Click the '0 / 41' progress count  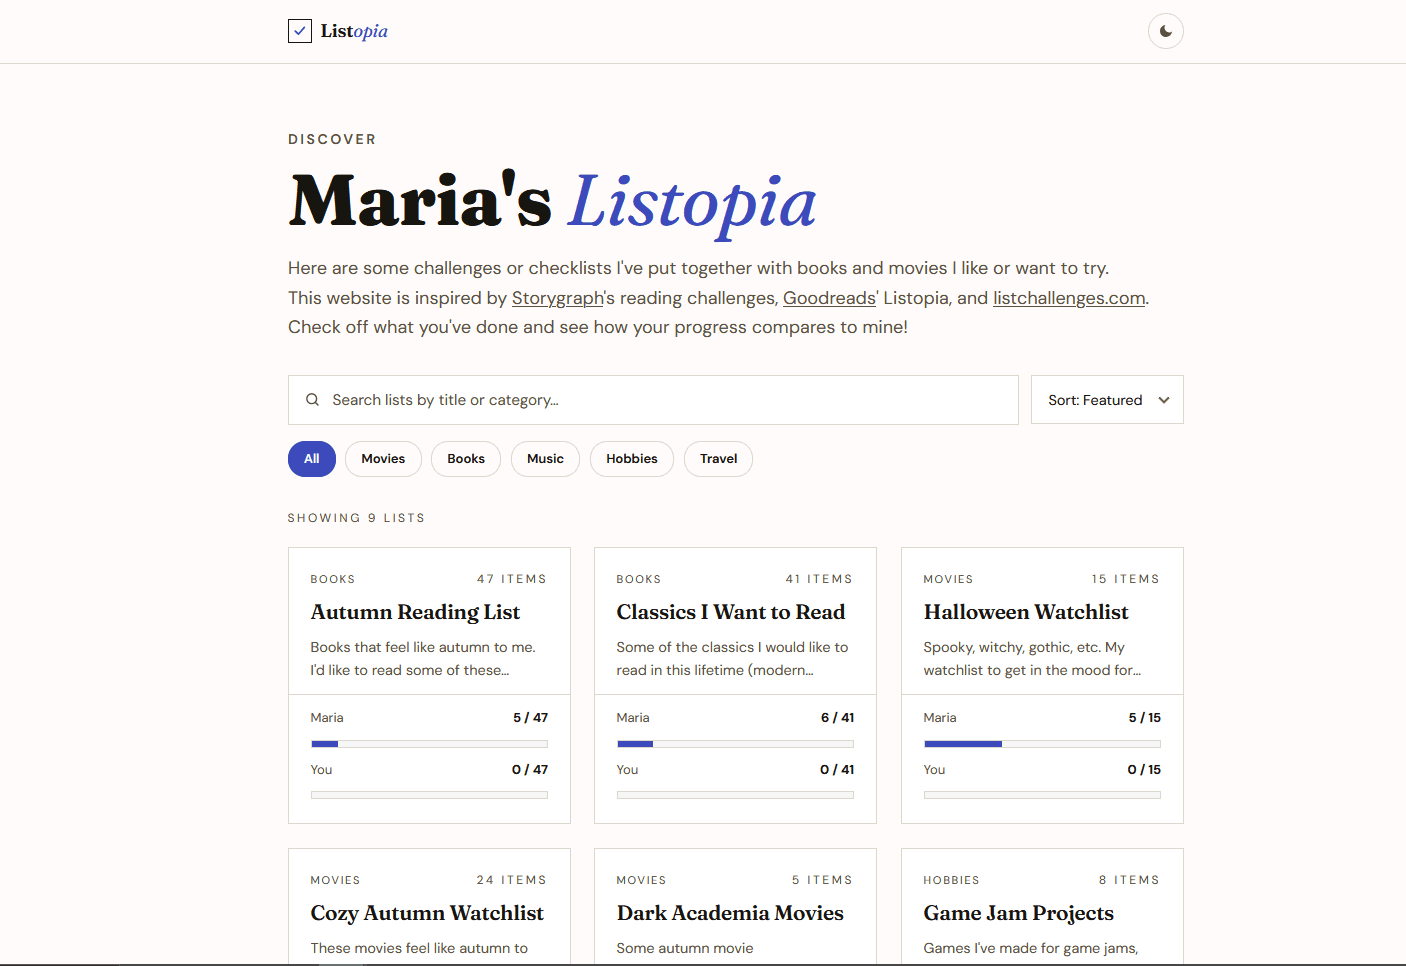837,770
